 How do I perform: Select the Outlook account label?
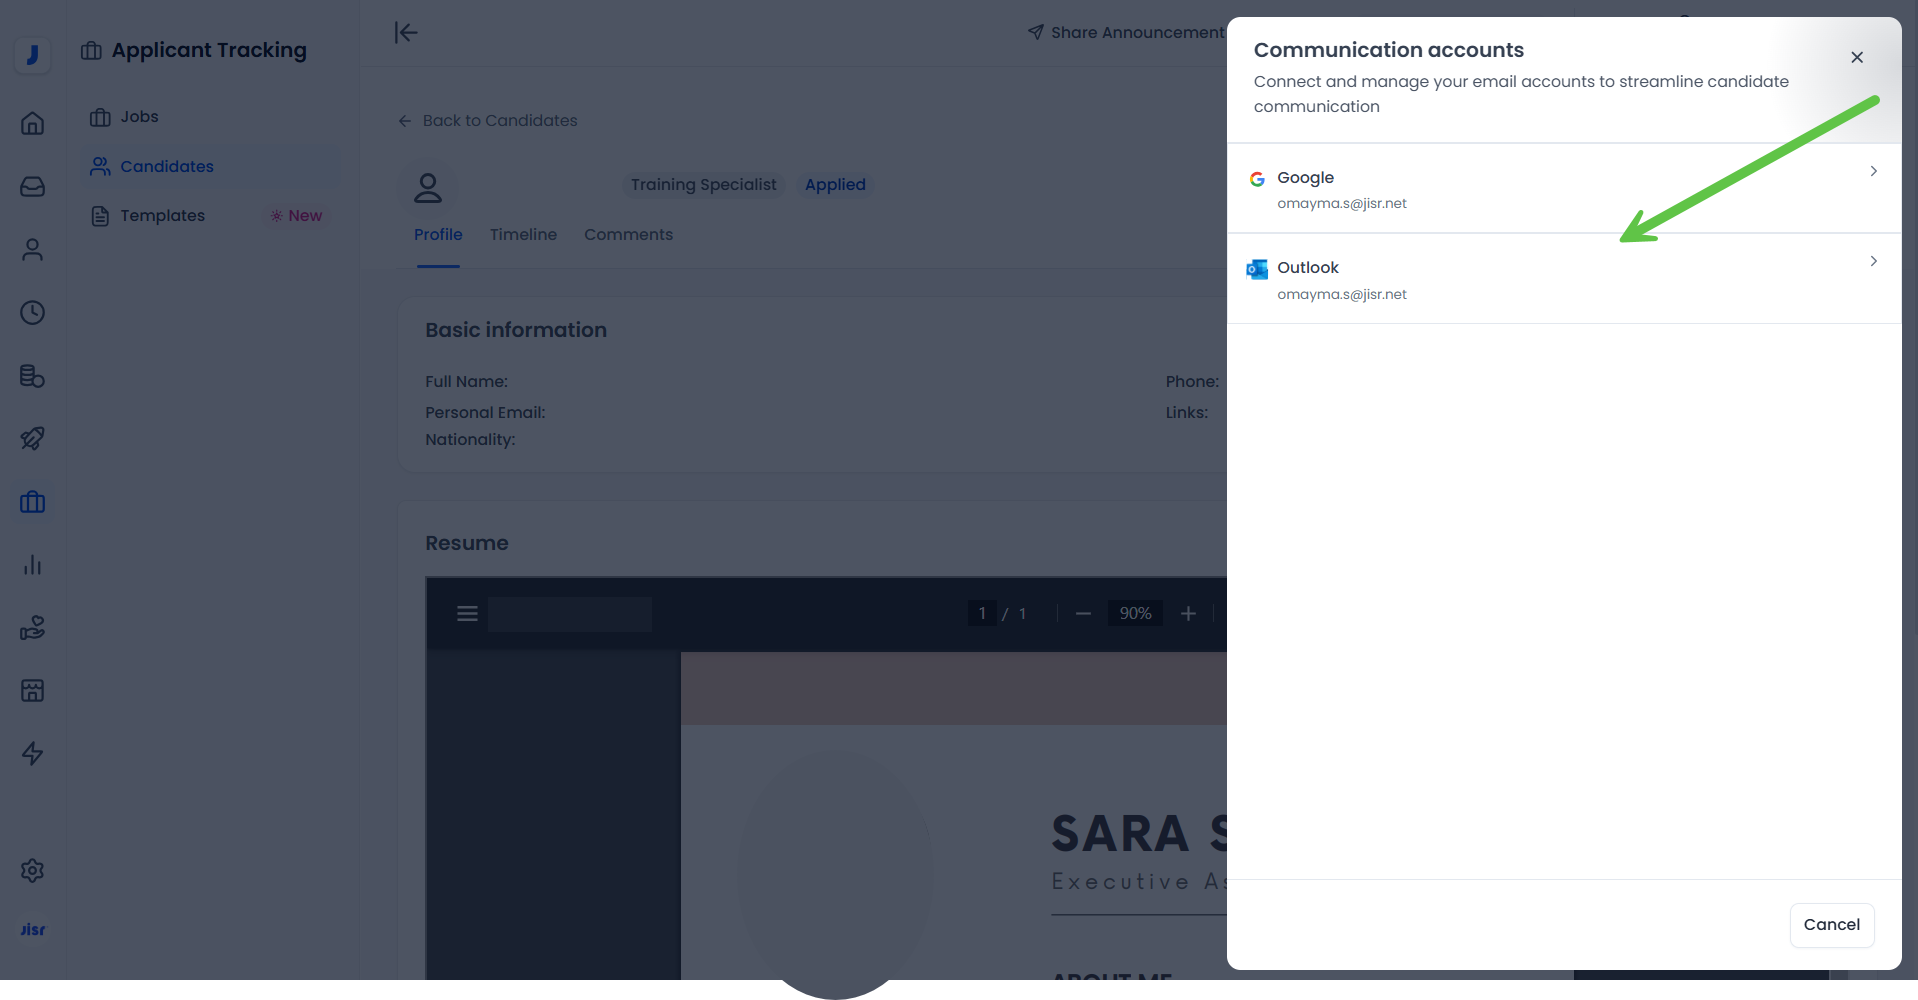1308,267
